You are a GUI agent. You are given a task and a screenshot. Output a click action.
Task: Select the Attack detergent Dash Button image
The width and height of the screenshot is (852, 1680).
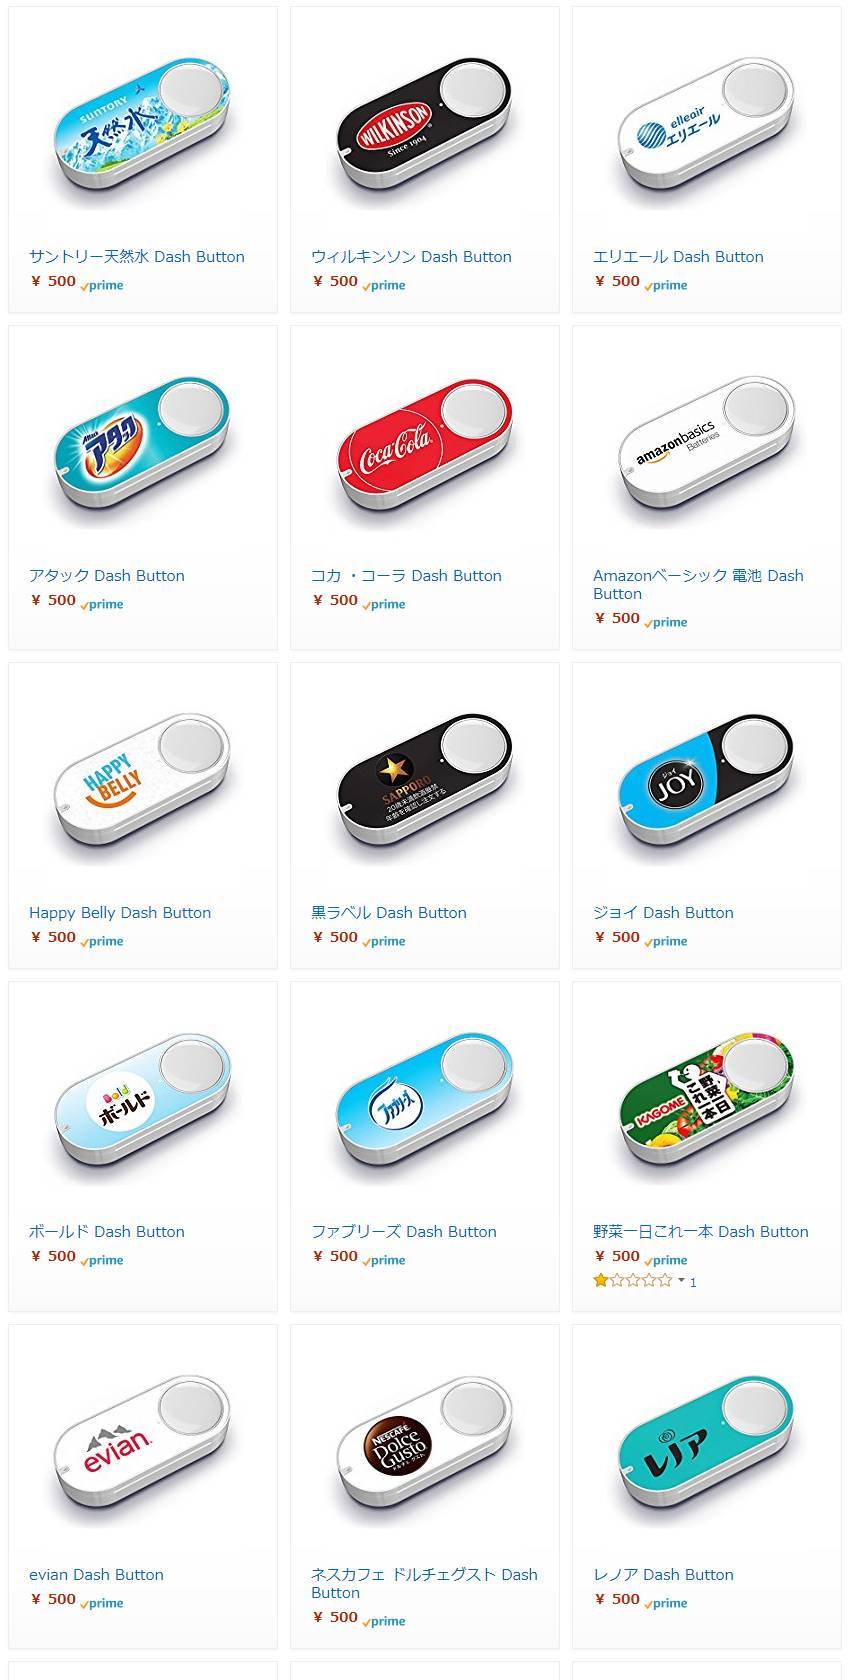click(142, 452)
